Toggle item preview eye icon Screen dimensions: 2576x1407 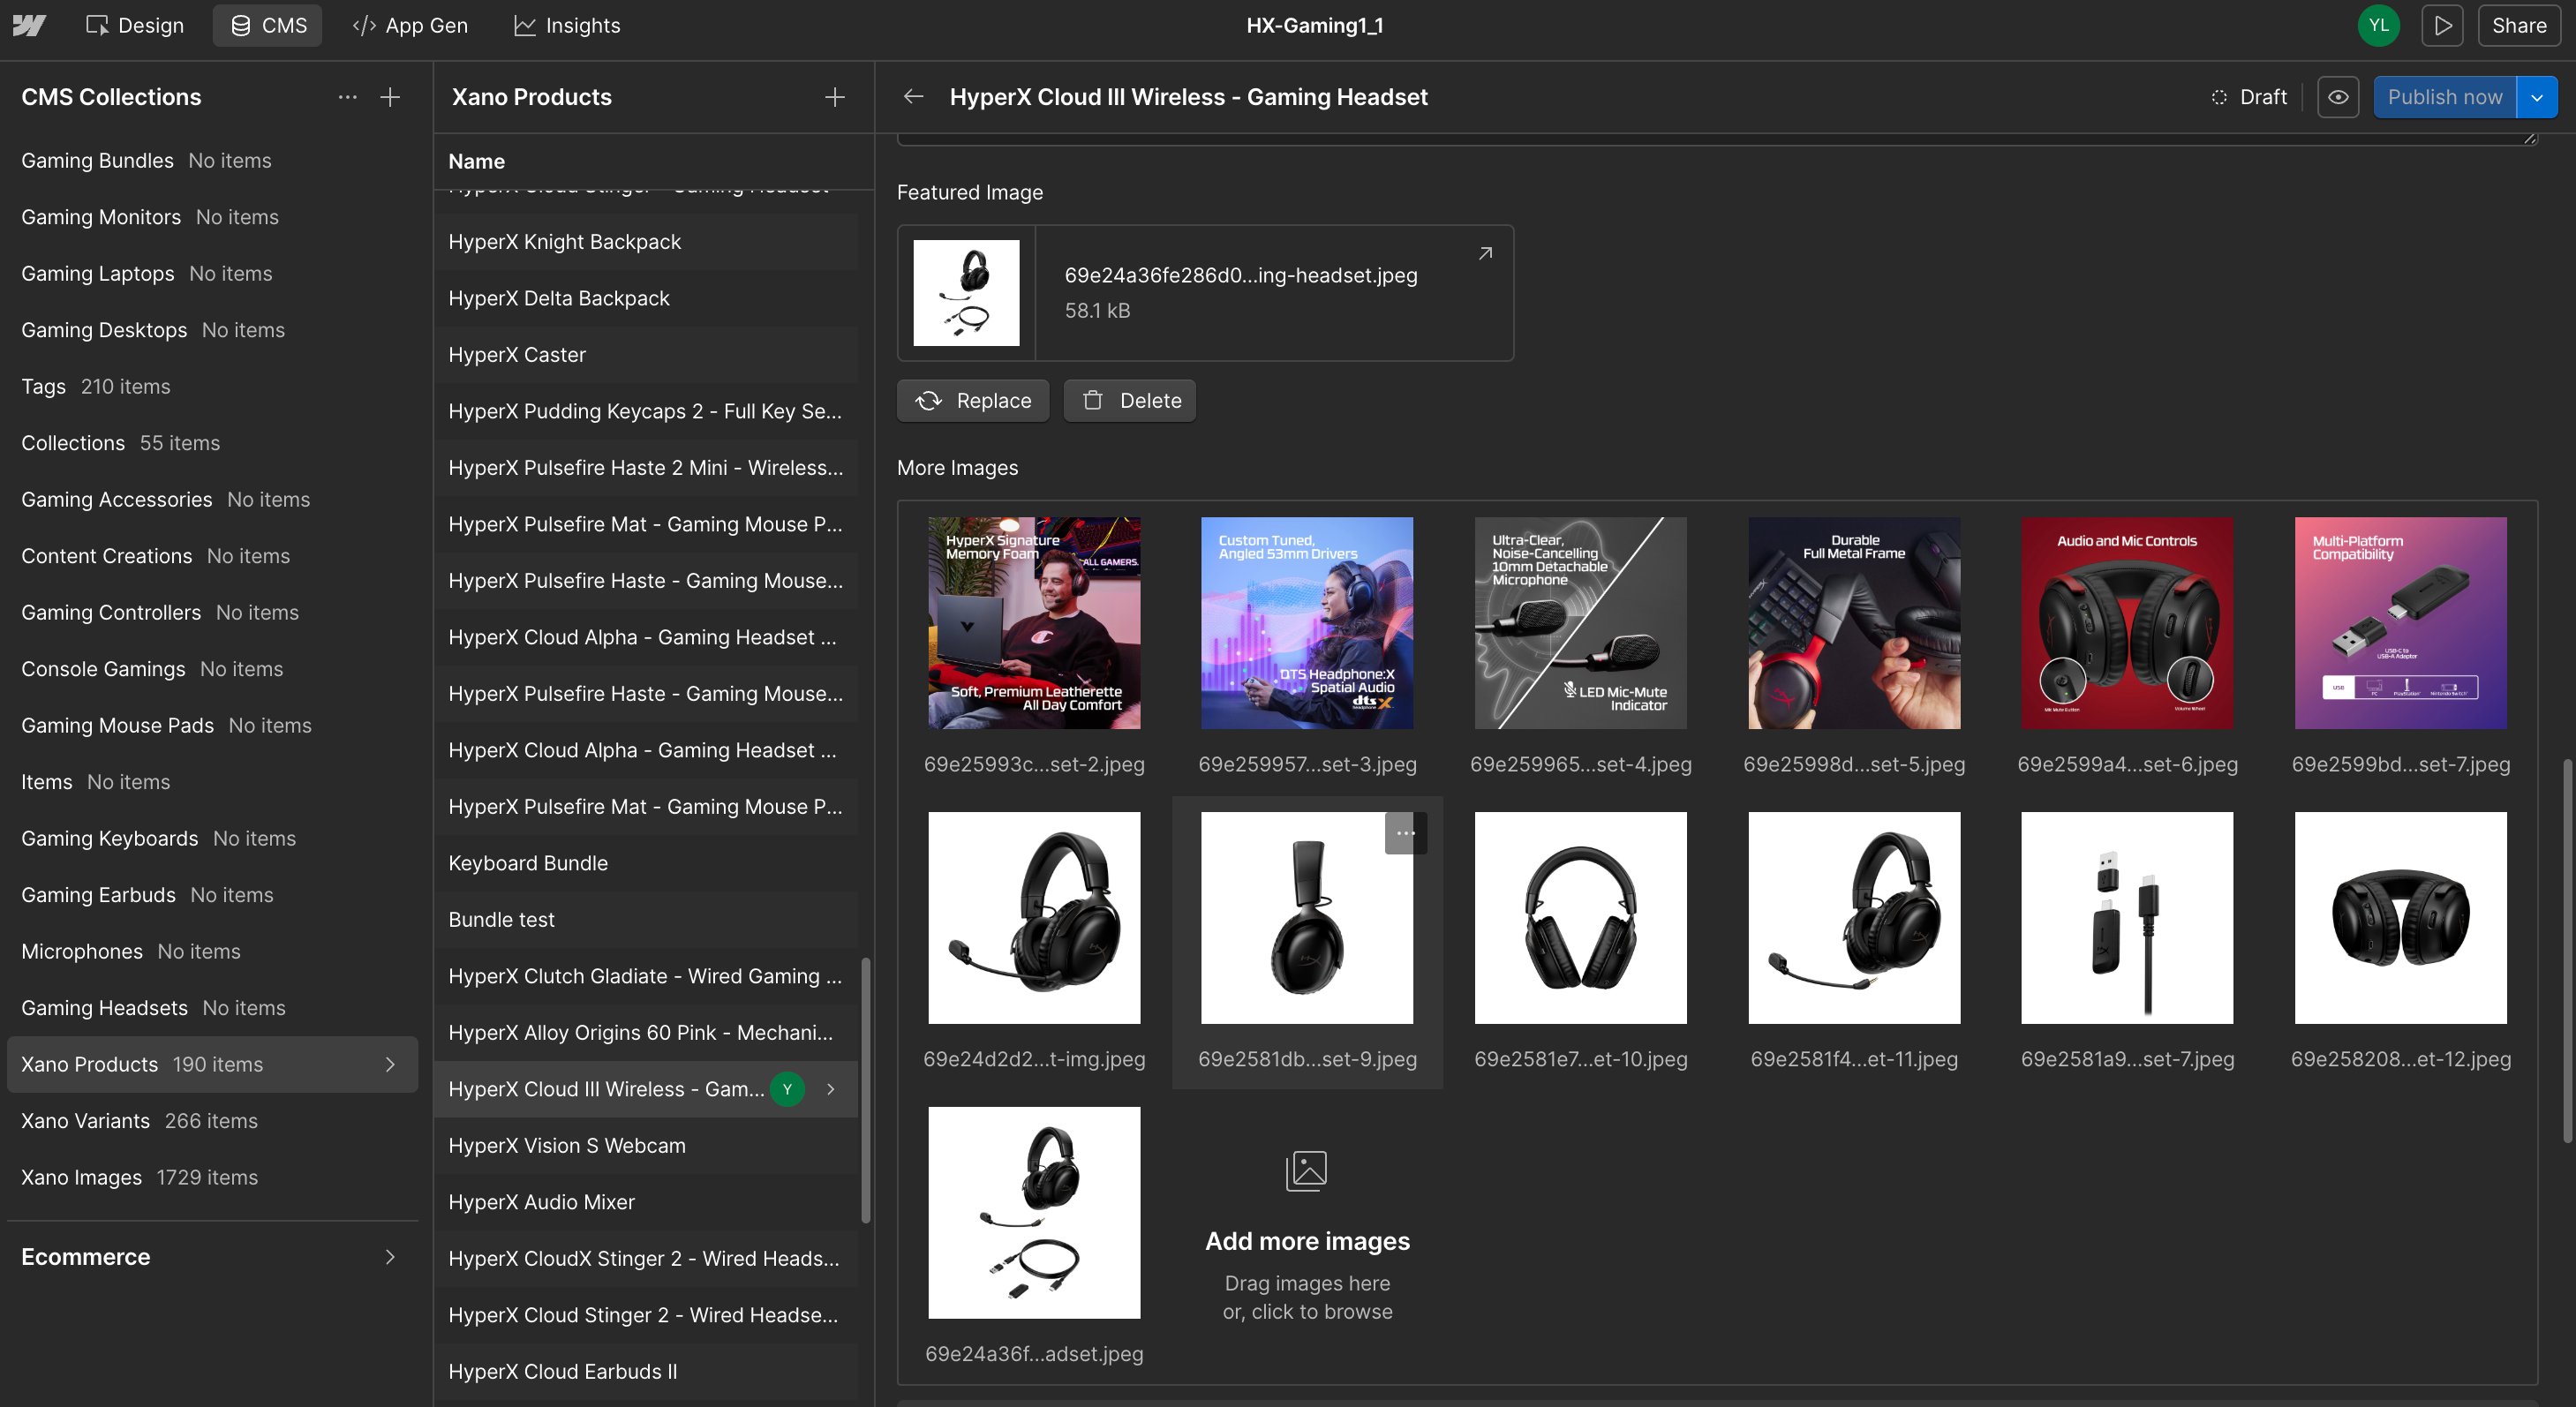coord(2337,97)
